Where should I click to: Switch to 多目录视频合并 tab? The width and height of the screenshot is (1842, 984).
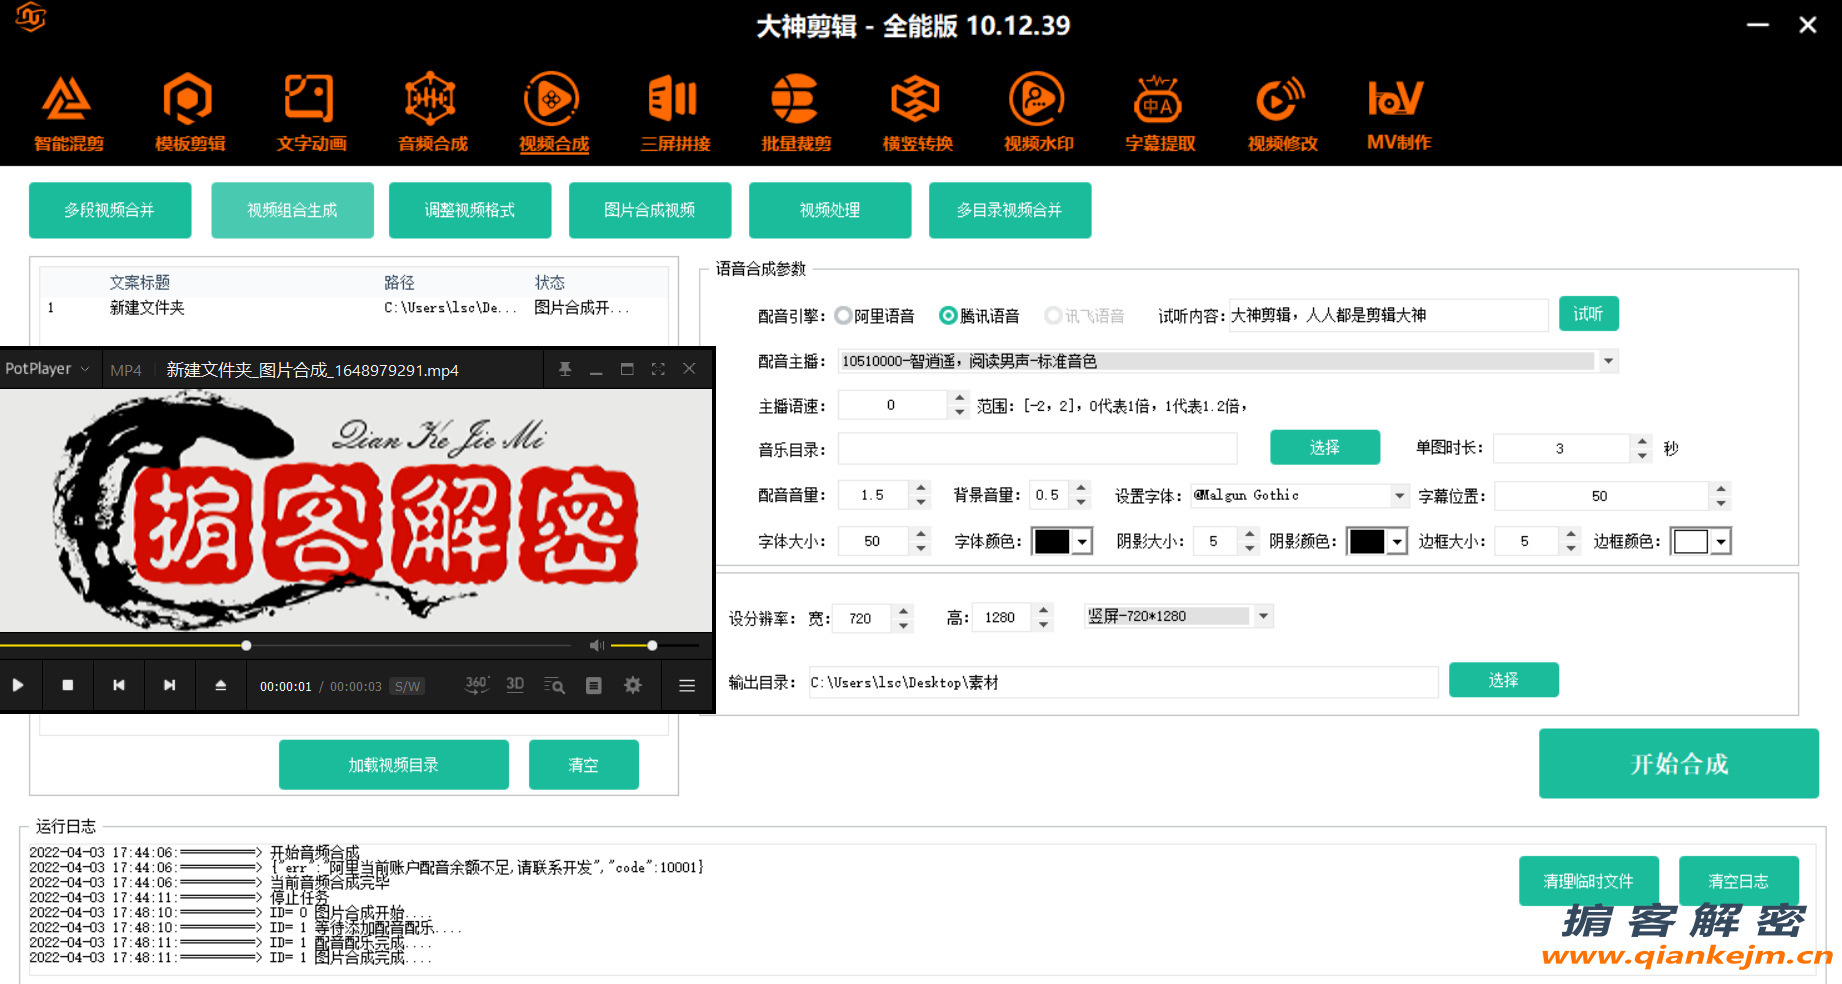pyautogui.click(x=1010, y=210)
